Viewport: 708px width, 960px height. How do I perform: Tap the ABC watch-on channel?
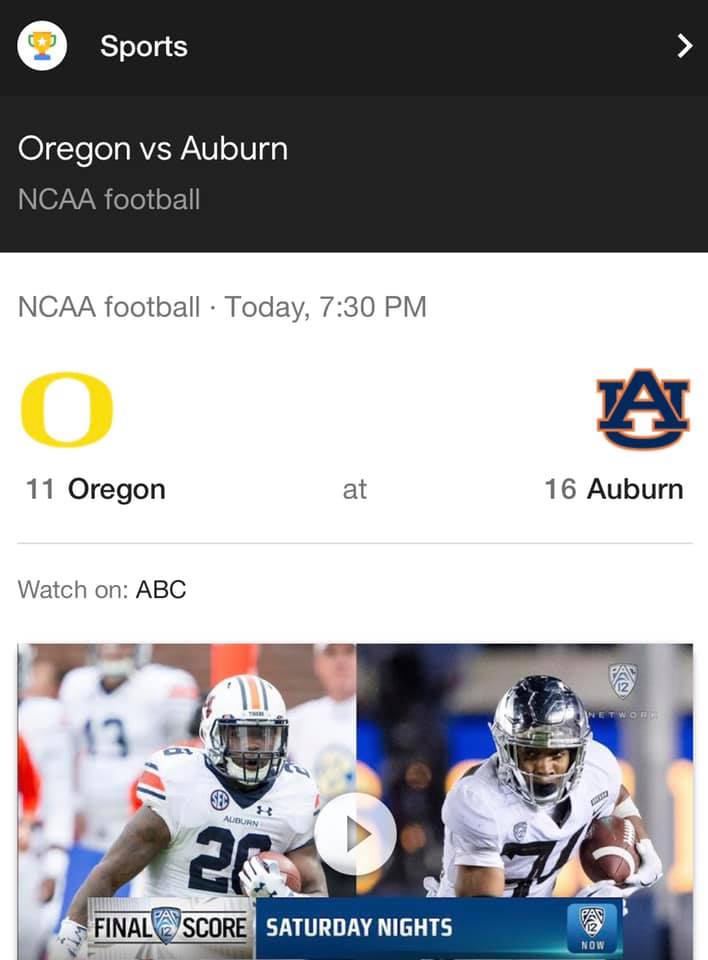pos(161,590)
